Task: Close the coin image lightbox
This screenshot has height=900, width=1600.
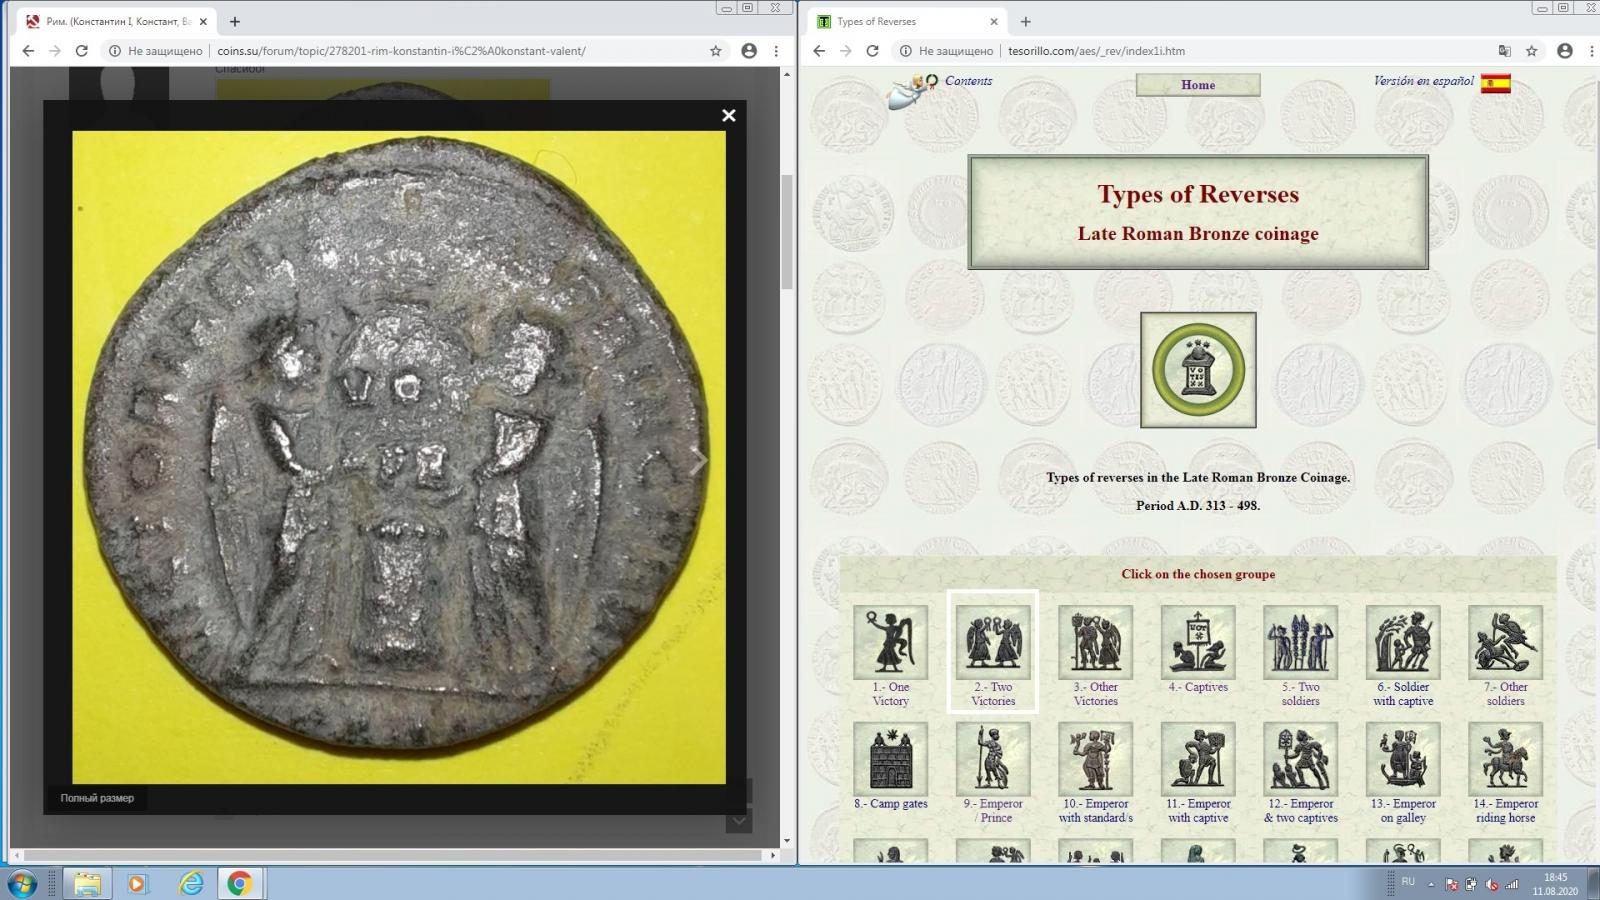Action: tap(729, 115)
